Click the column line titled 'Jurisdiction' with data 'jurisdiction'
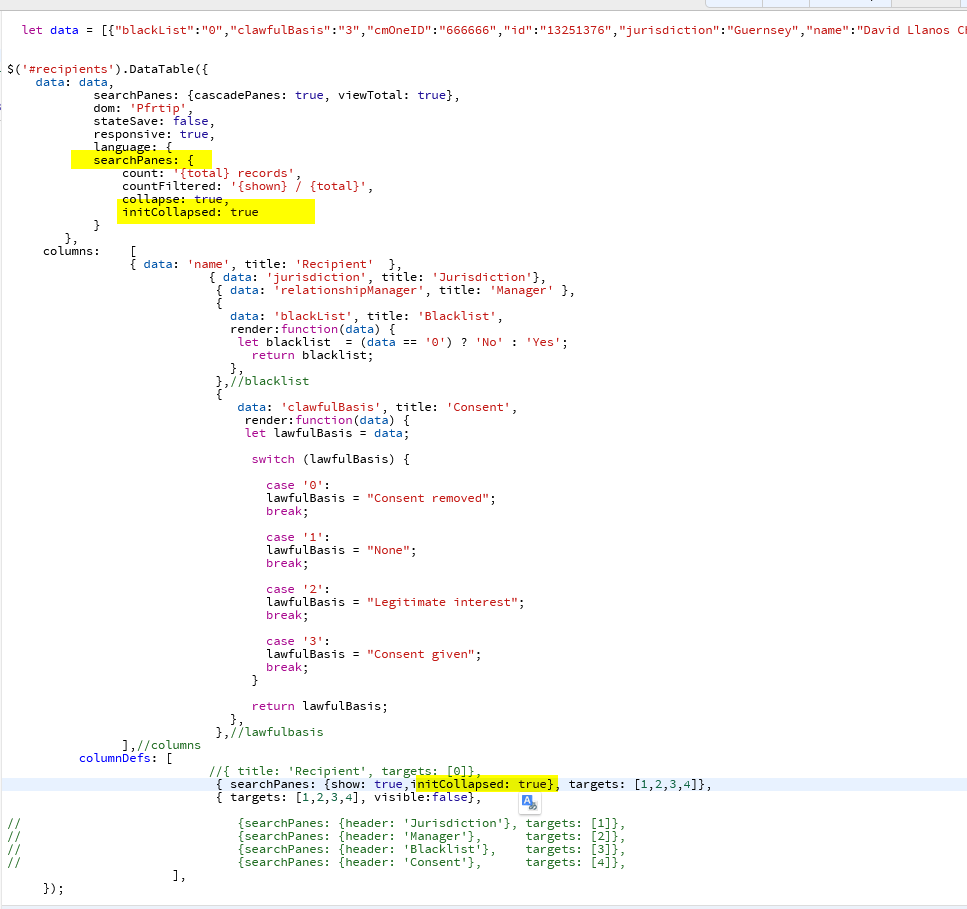 pyautogui.click(x=377, y=277)
